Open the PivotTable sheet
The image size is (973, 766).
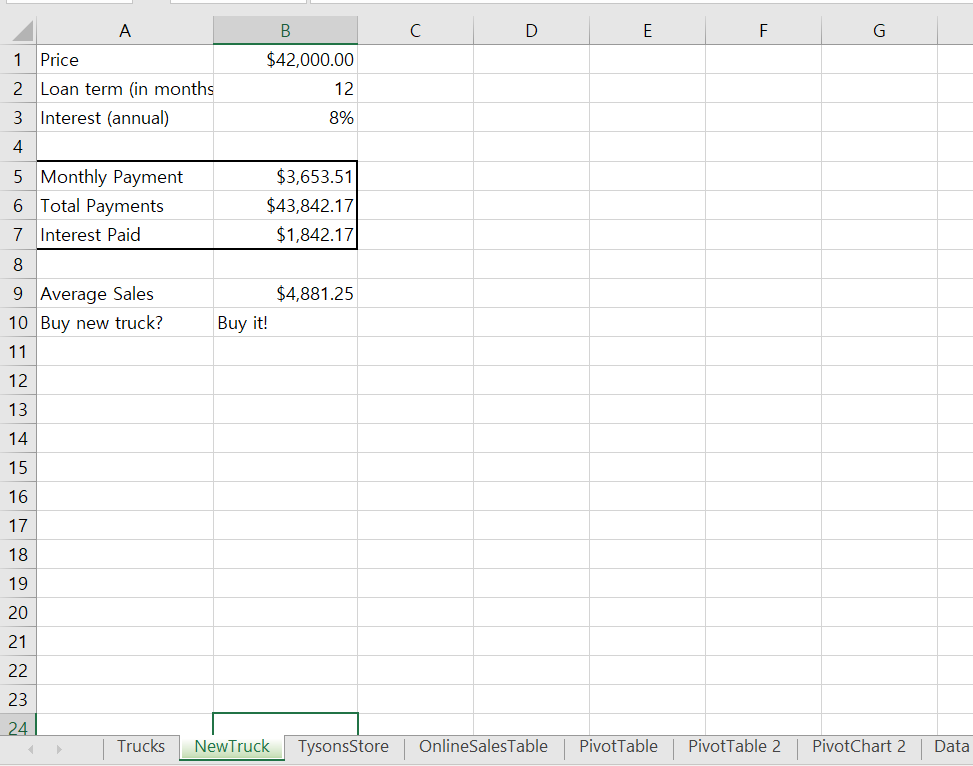(x=618, y=746)
